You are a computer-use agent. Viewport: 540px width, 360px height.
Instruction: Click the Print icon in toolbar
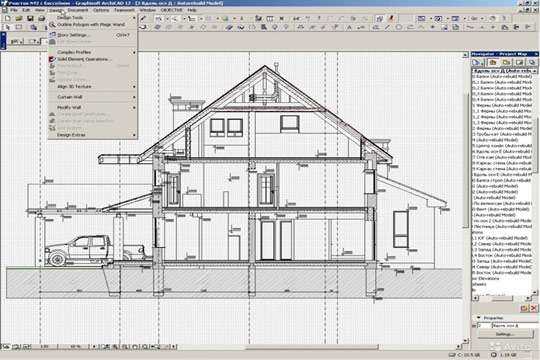pos(41,18)
